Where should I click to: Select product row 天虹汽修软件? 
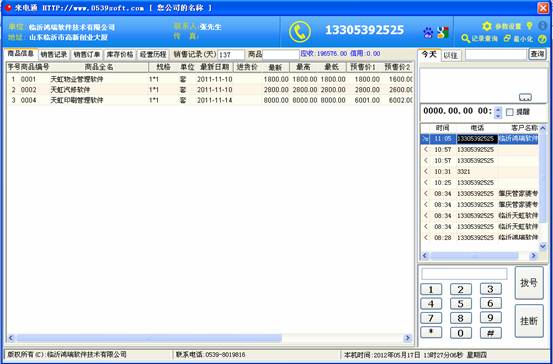[210, 90]
